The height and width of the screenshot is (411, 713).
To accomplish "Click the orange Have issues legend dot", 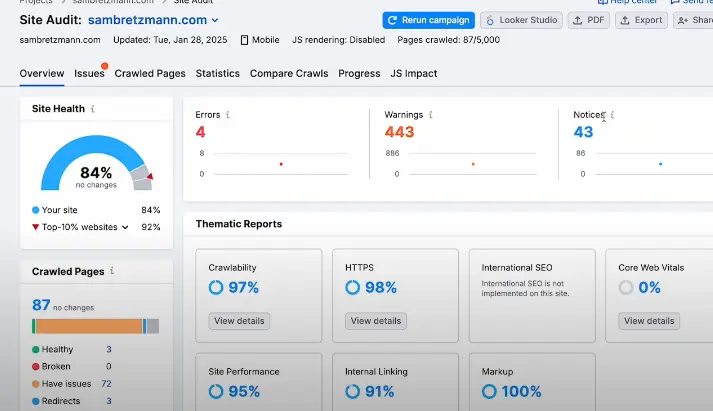I will [x=35, y=384].
